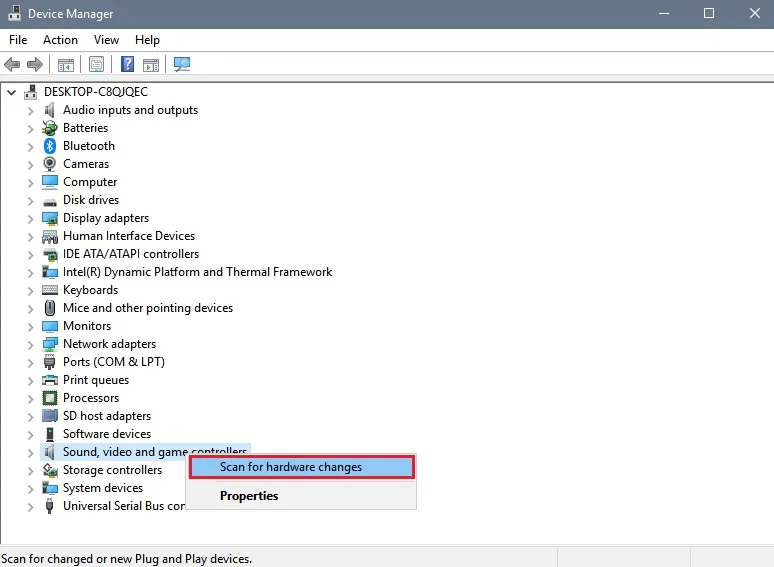774x567 pixels.
Task: Click the Back arrow in the toolbar
Action: pyautogui.click(x=12, y=65)
